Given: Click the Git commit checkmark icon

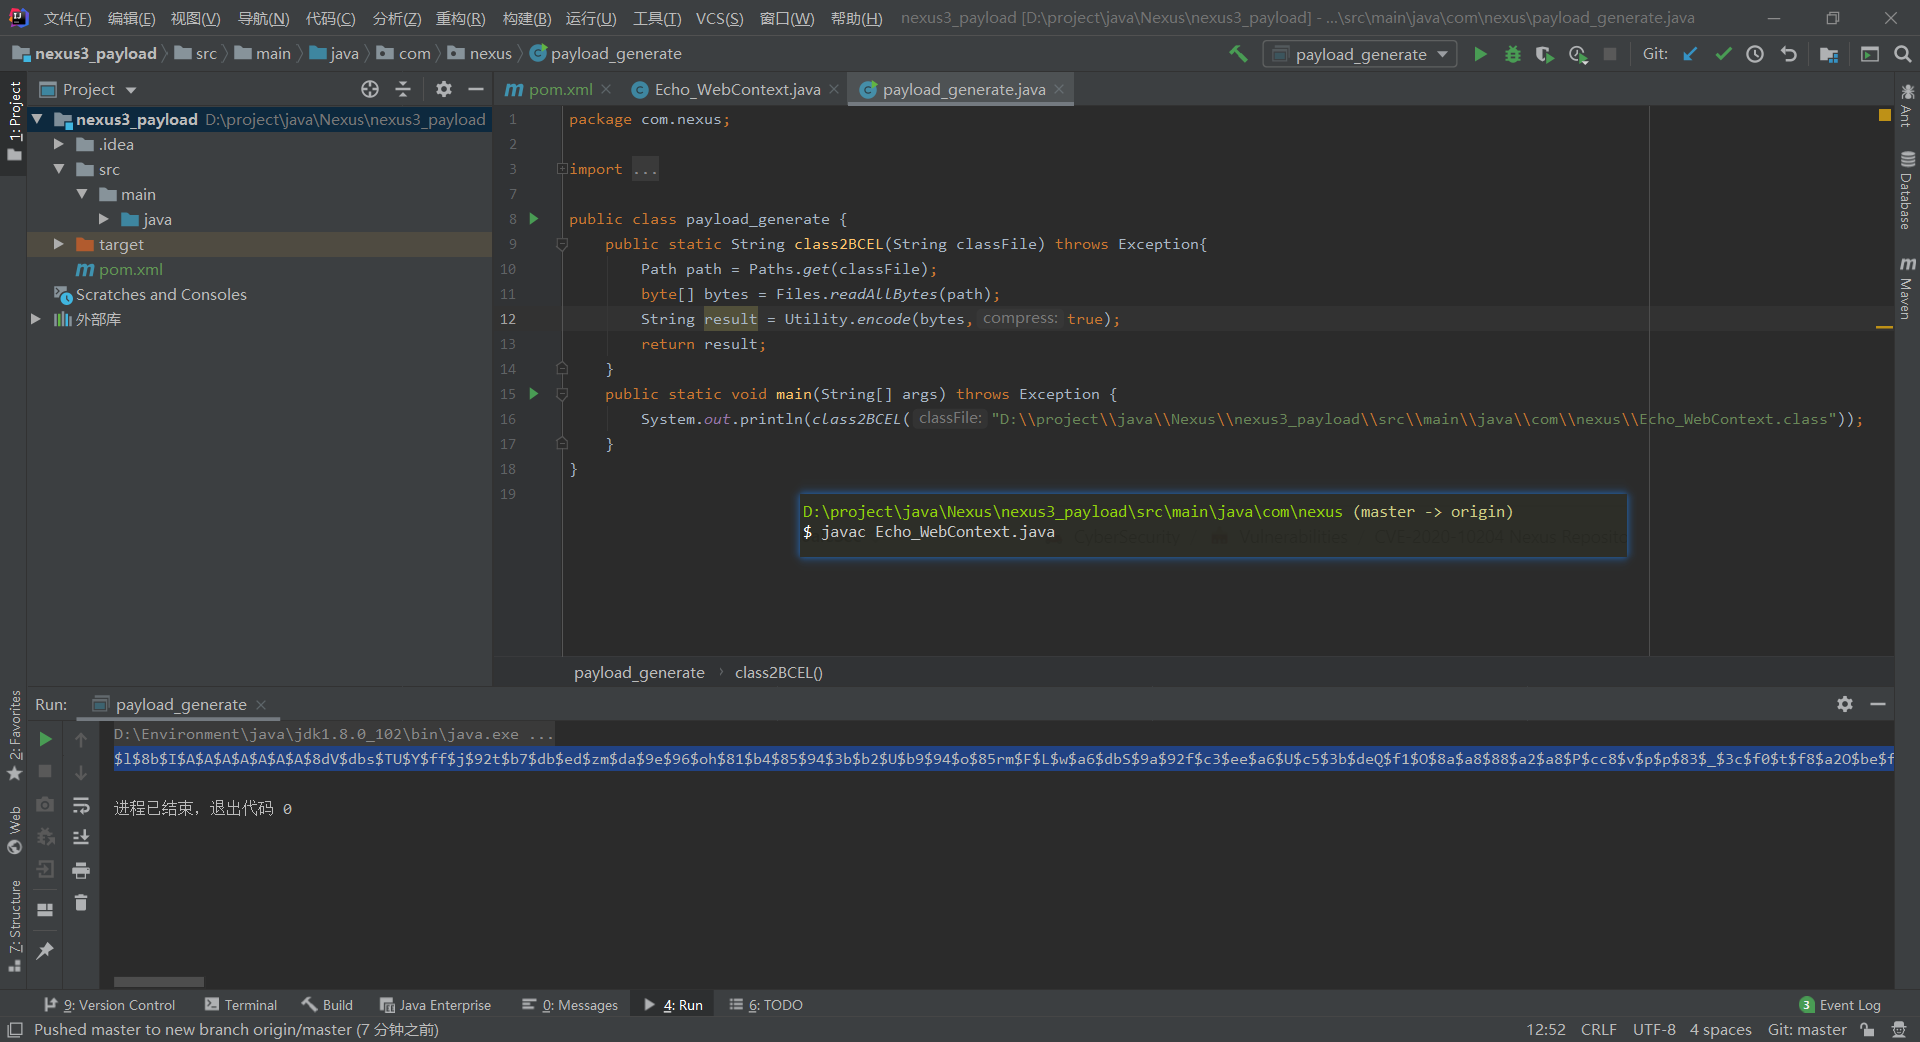Looking at the screenshot, I should pyautogui.click(x=1723, y=54).
